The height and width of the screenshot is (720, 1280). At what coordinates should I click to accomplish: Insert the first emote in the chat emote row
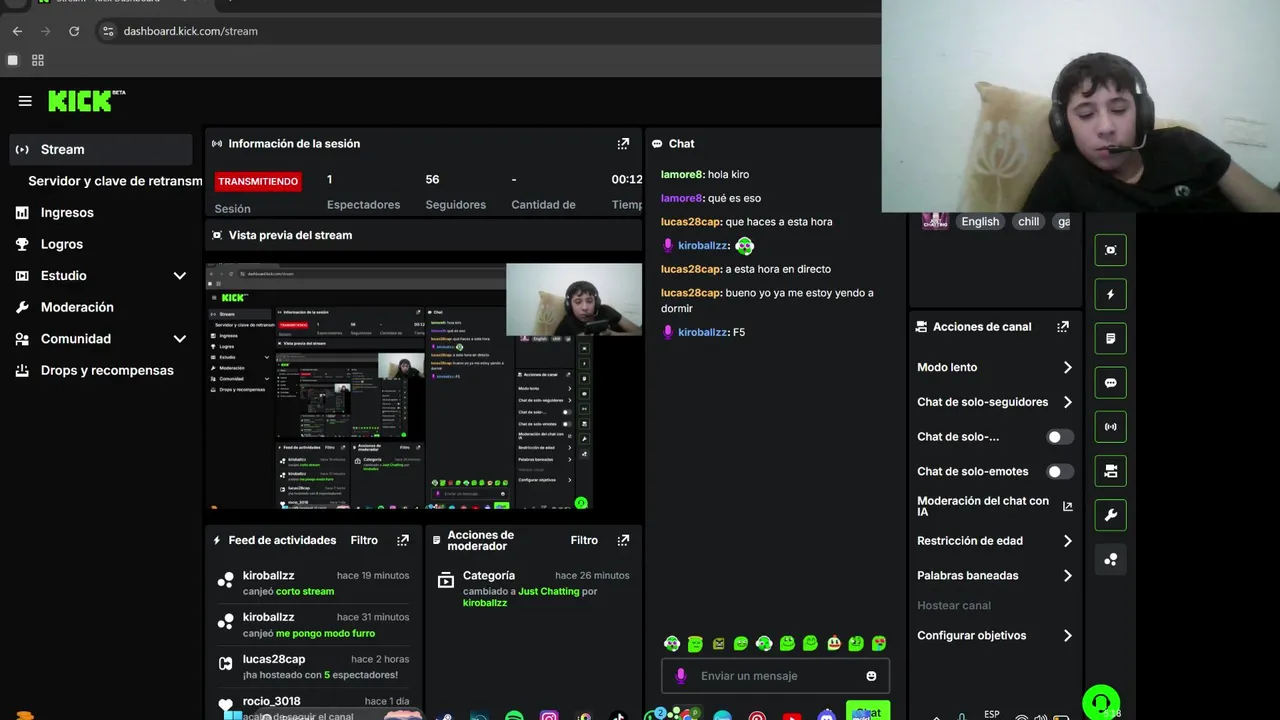point(672,643)
